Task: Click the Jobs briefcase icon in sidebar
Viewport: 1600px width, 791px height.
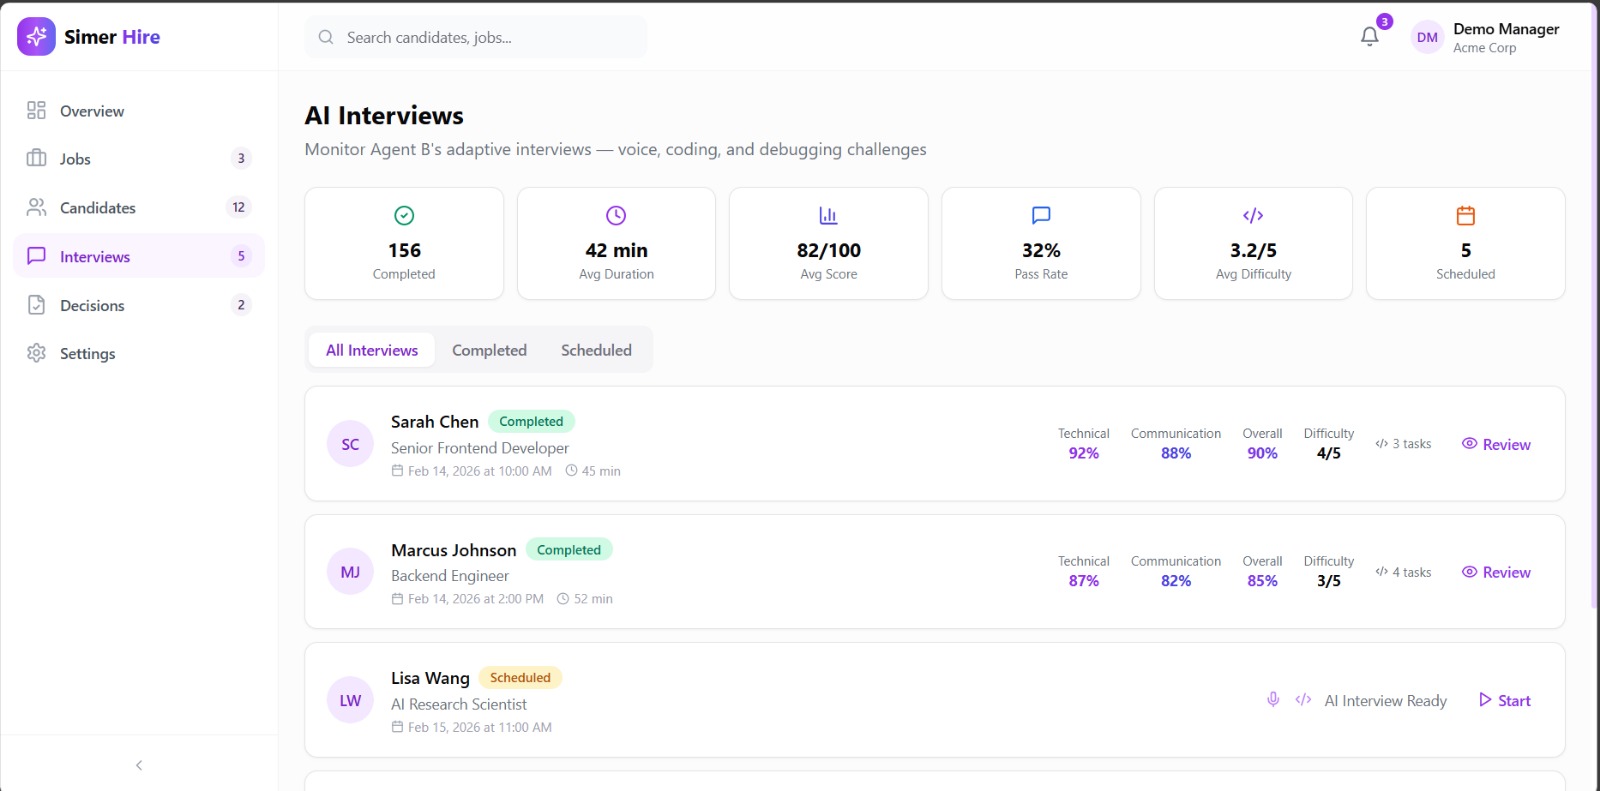Action: (x=37, y=158)
